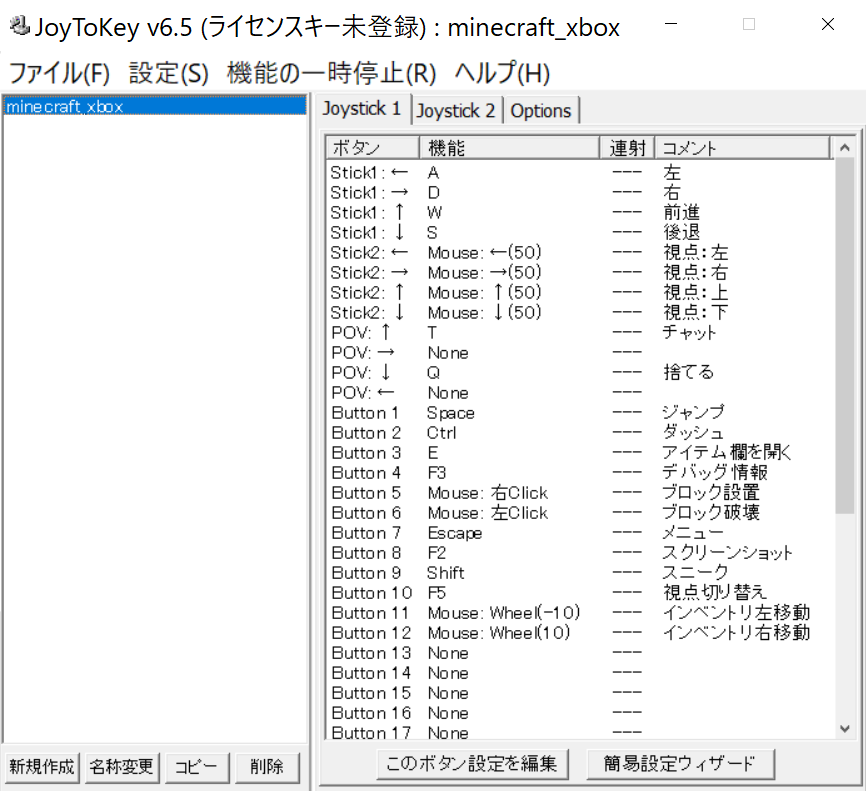Viewport: 868px width, 791px height.
Task: Sort by the ボタン column header
Action: 373,148
